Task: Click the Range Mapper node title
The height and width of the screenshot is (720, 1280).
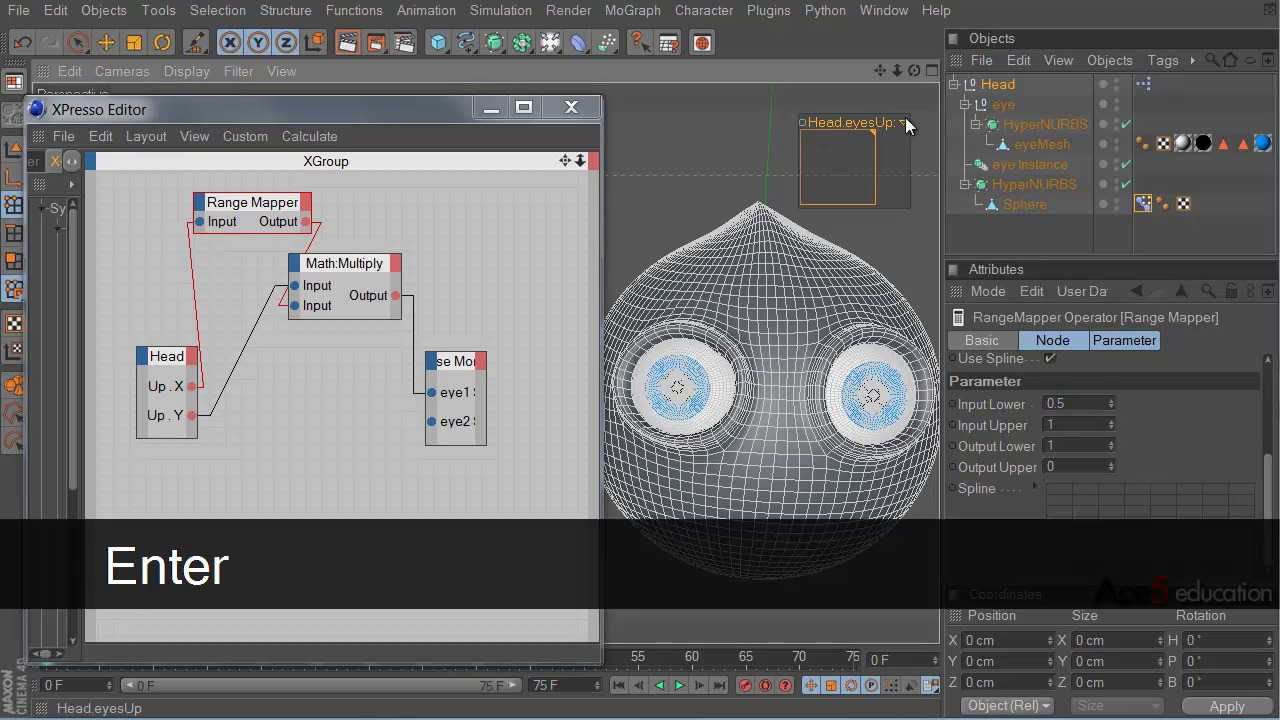Action: tap(252, 202)
